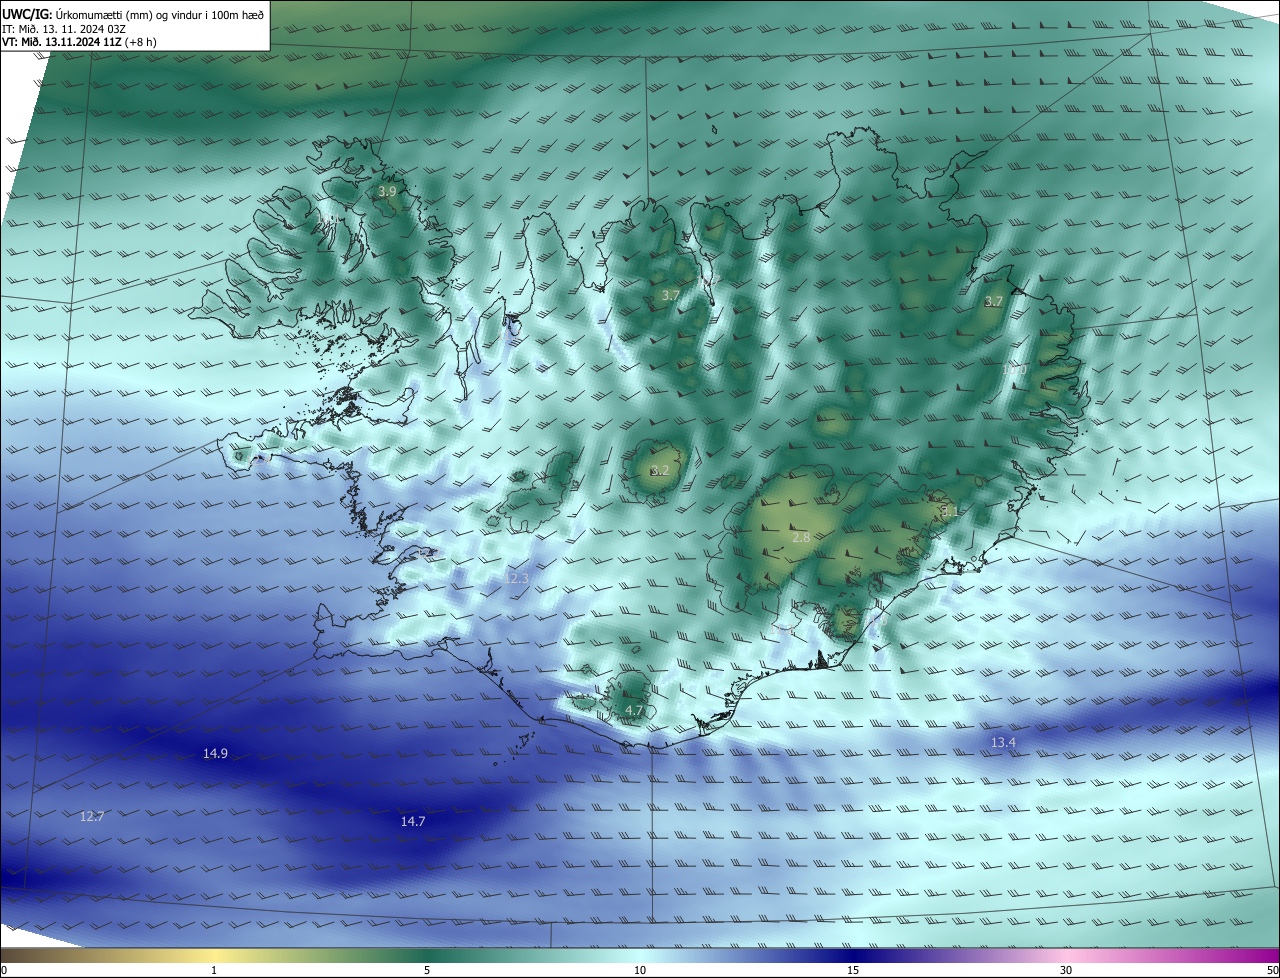
Task: Click the 3.9 precipitation value label
Action: coord(387,191)
